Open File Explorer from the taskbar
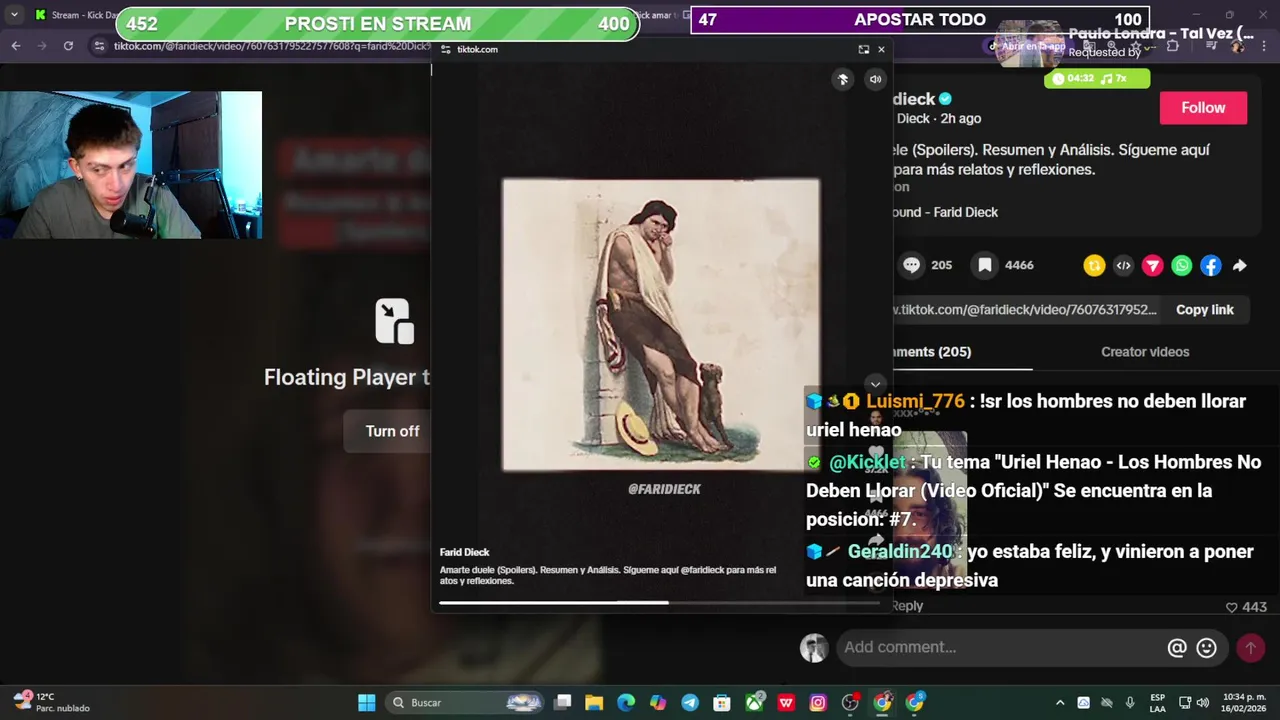1280x720 pixels. pos(594,702)
